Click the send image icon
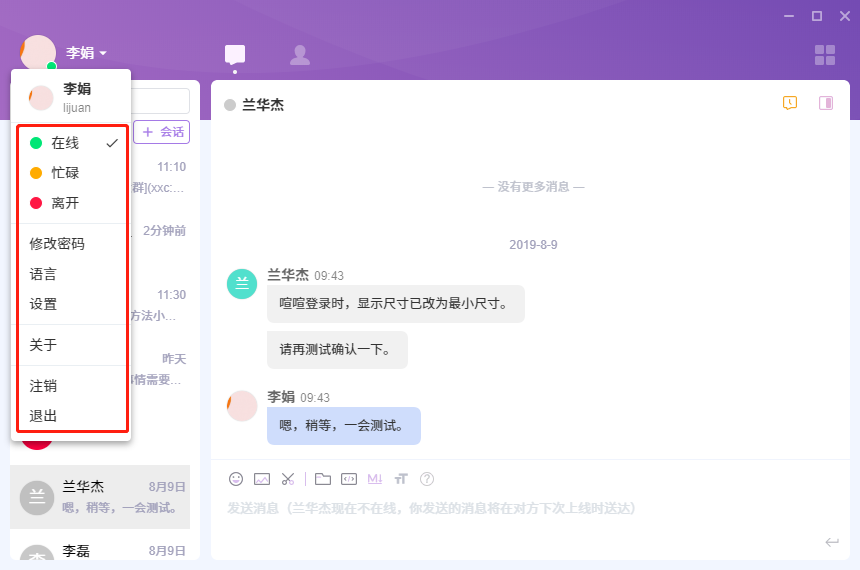Screen dimensions: 860x570 pyautogui.click(x=262, y=479)
